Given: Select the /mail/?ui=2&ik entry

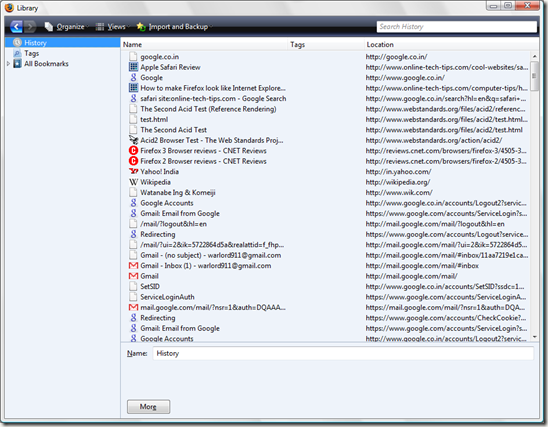Looking at the screenshot, I should 212,245.
